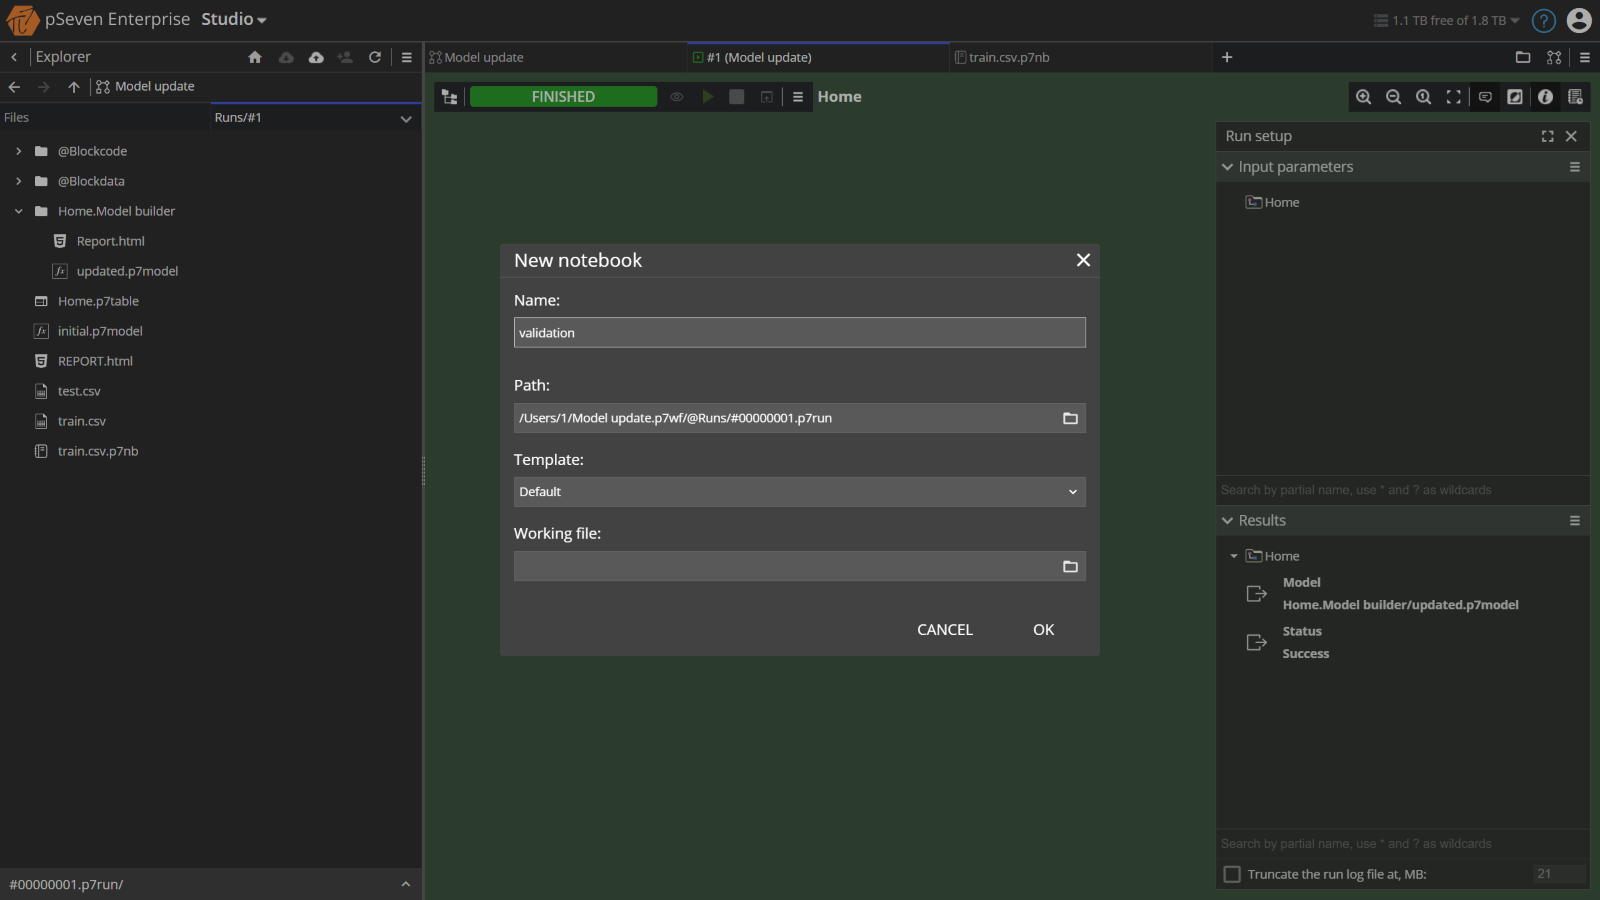This screenshot has height=900, width=1600.
Task: Open the workflow structure view icon
Action: tap(449, 96)
